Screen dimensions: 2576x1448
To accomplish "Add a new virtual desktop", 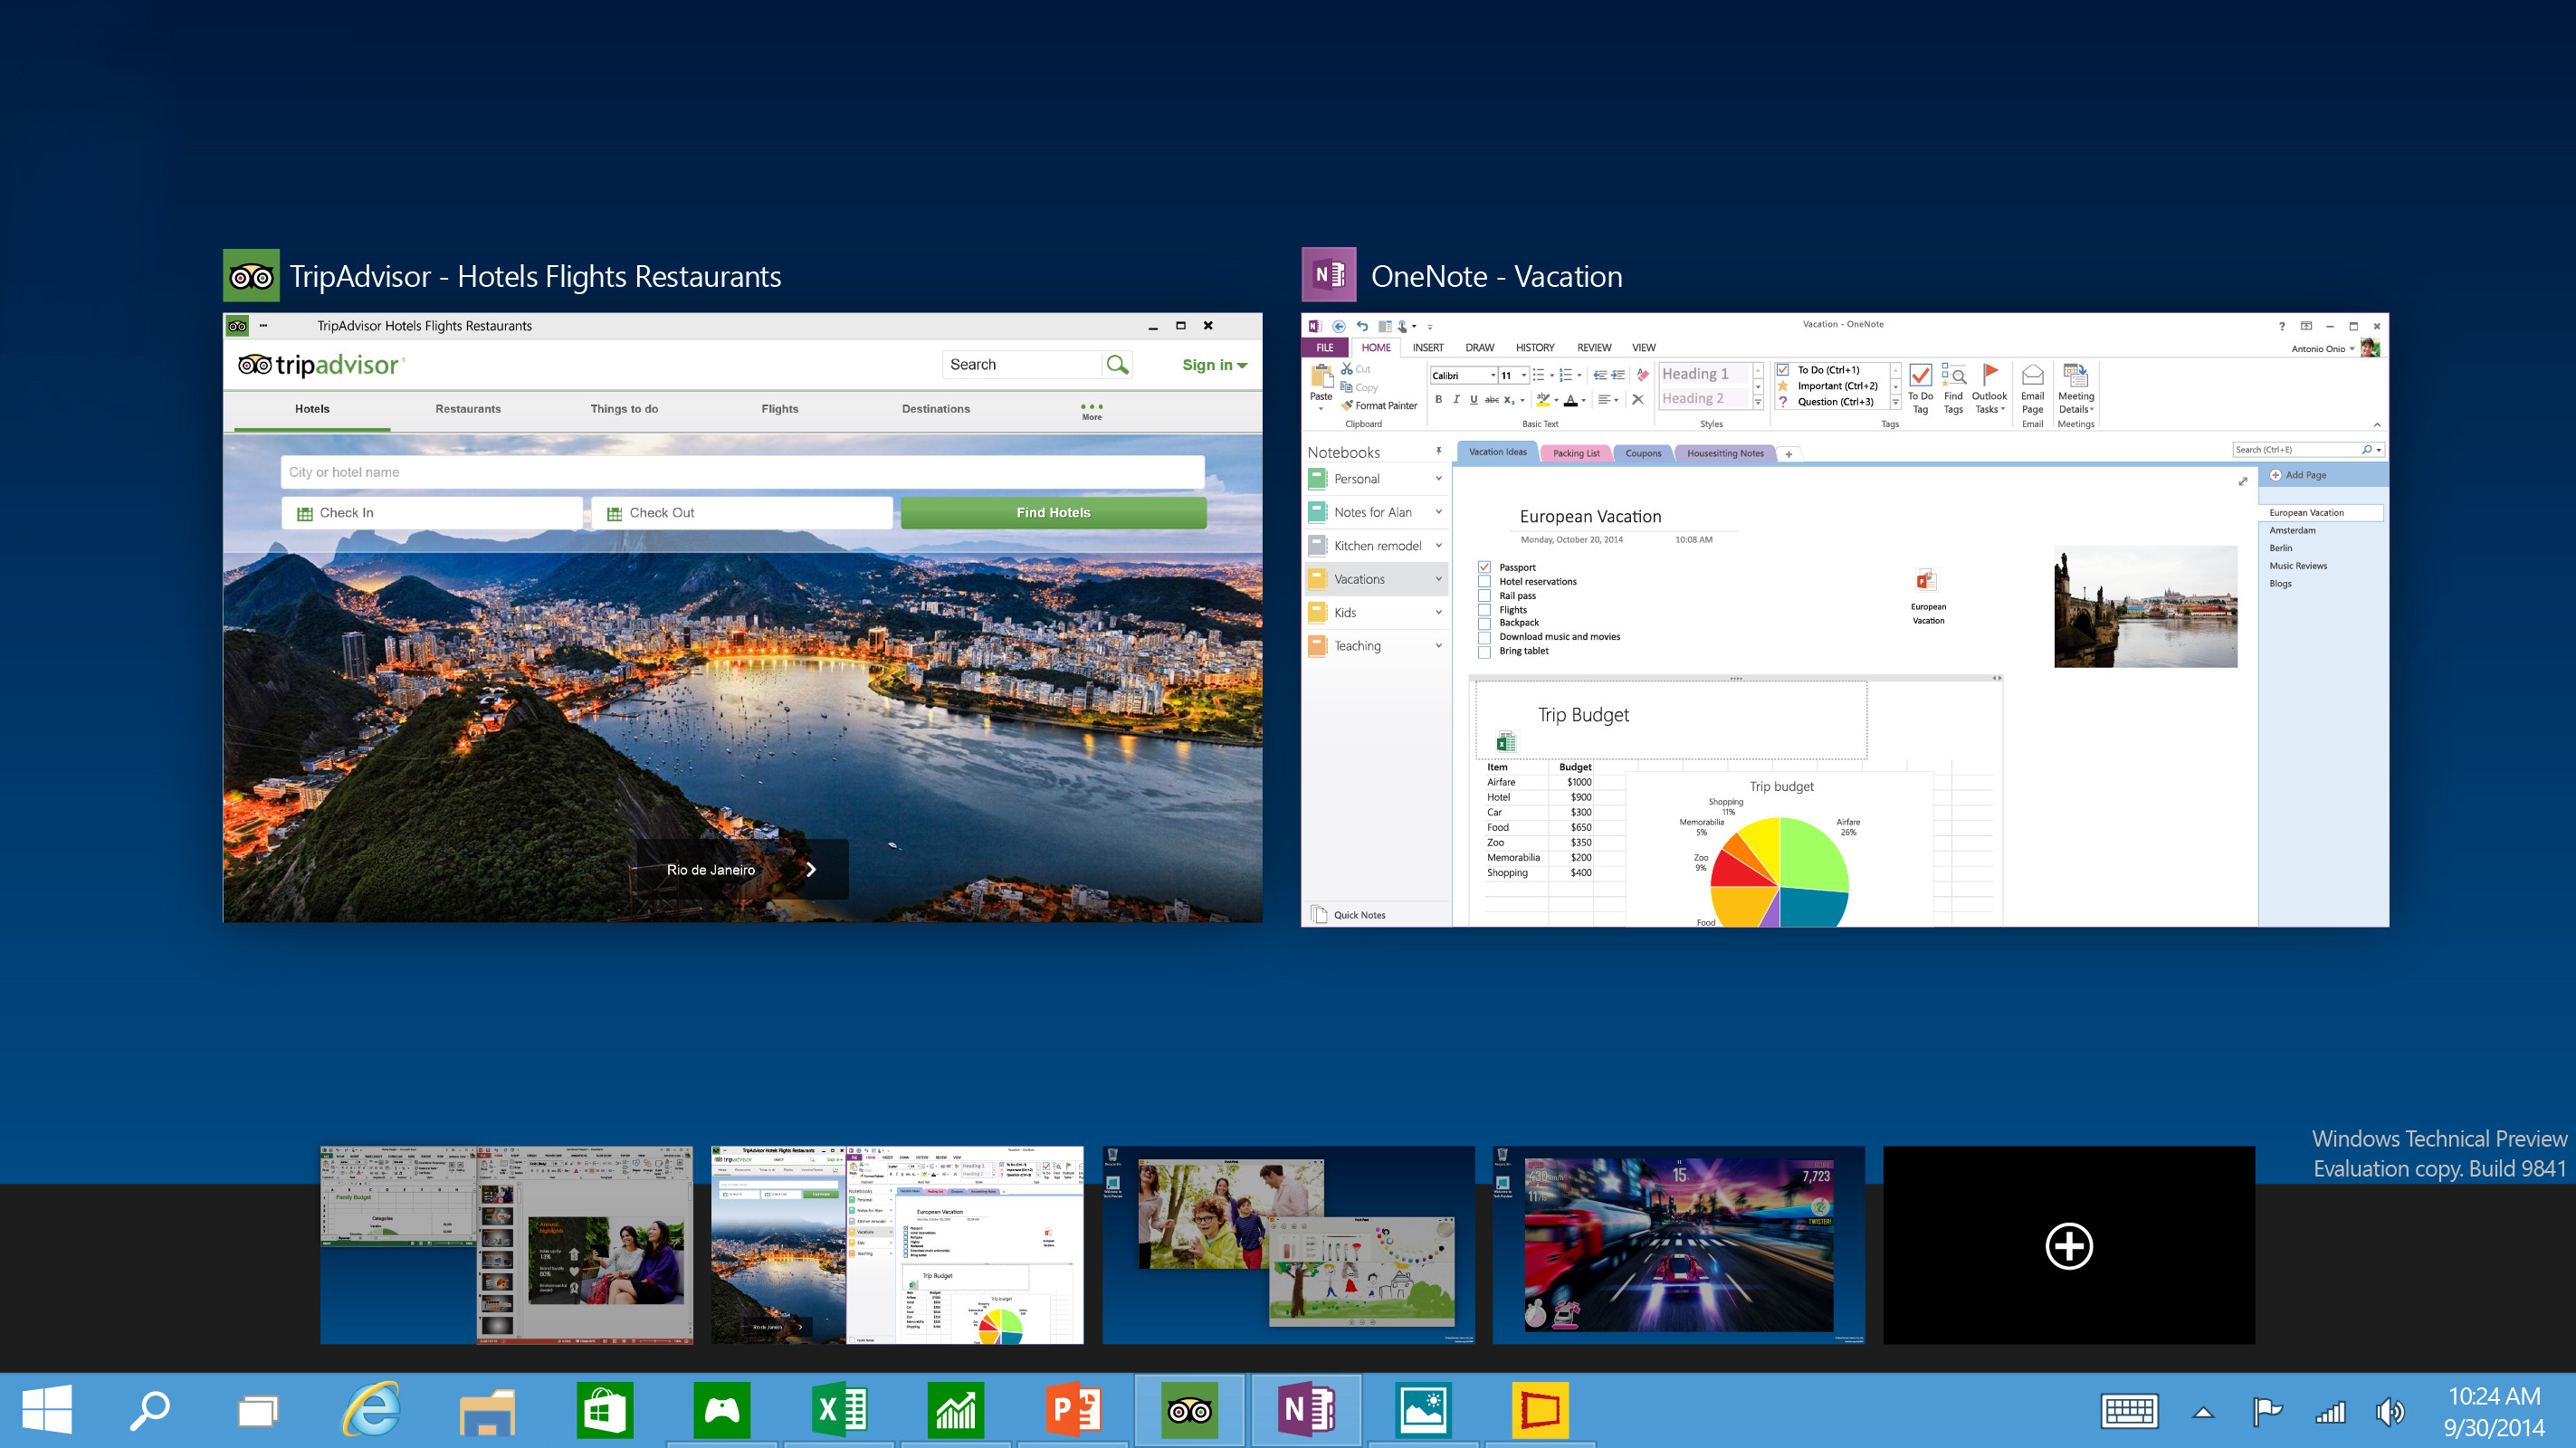I will point(2068,1245).
